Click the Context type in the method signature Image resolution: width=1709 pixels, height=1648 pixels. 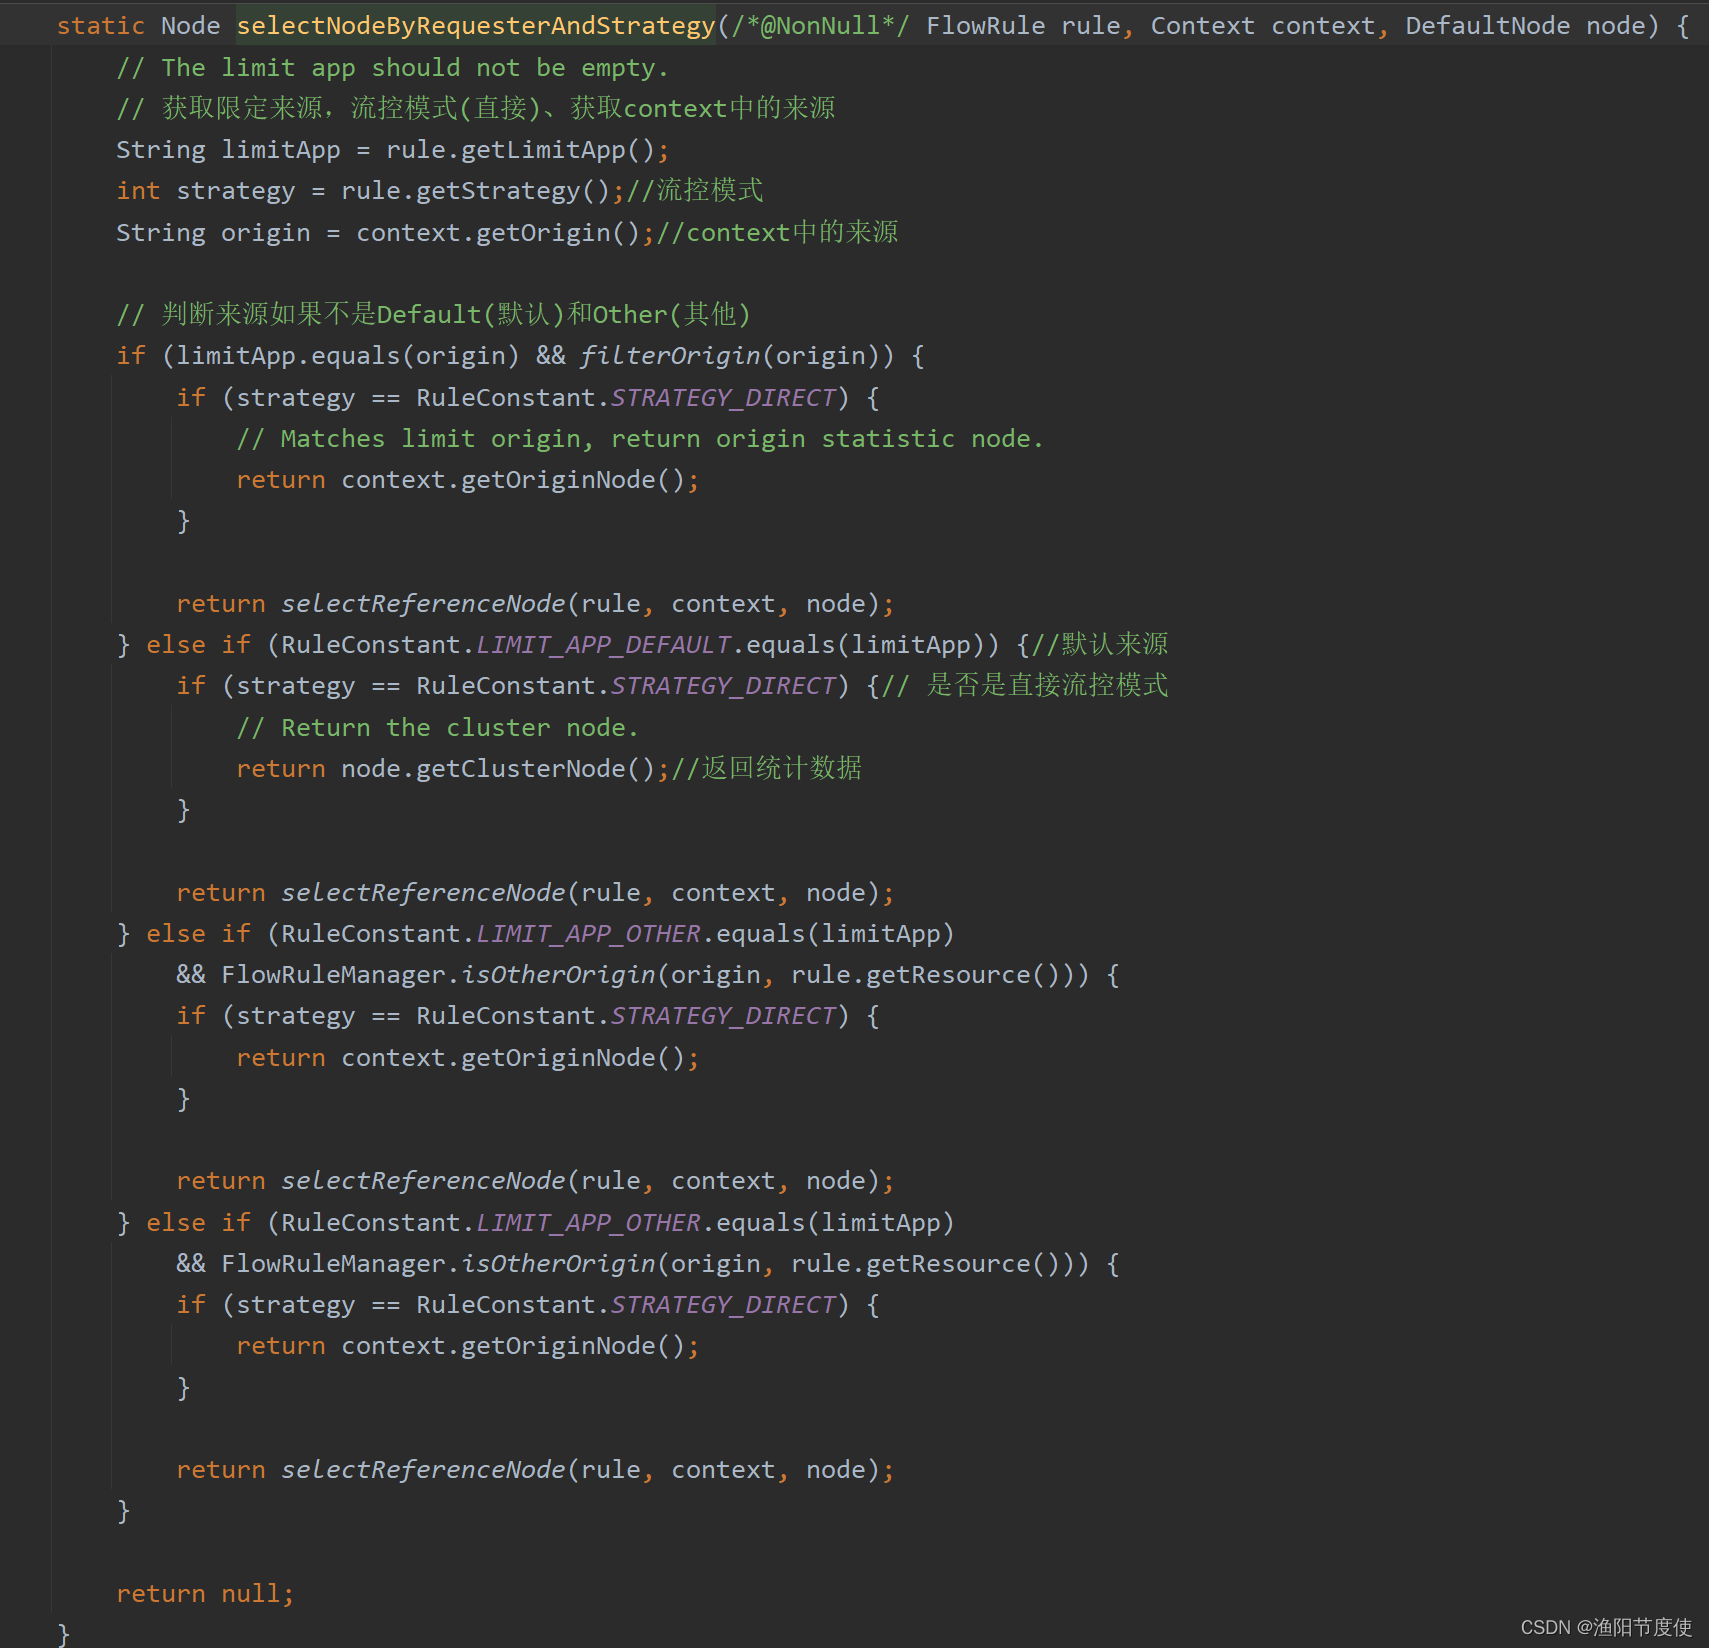[1202, 26]
